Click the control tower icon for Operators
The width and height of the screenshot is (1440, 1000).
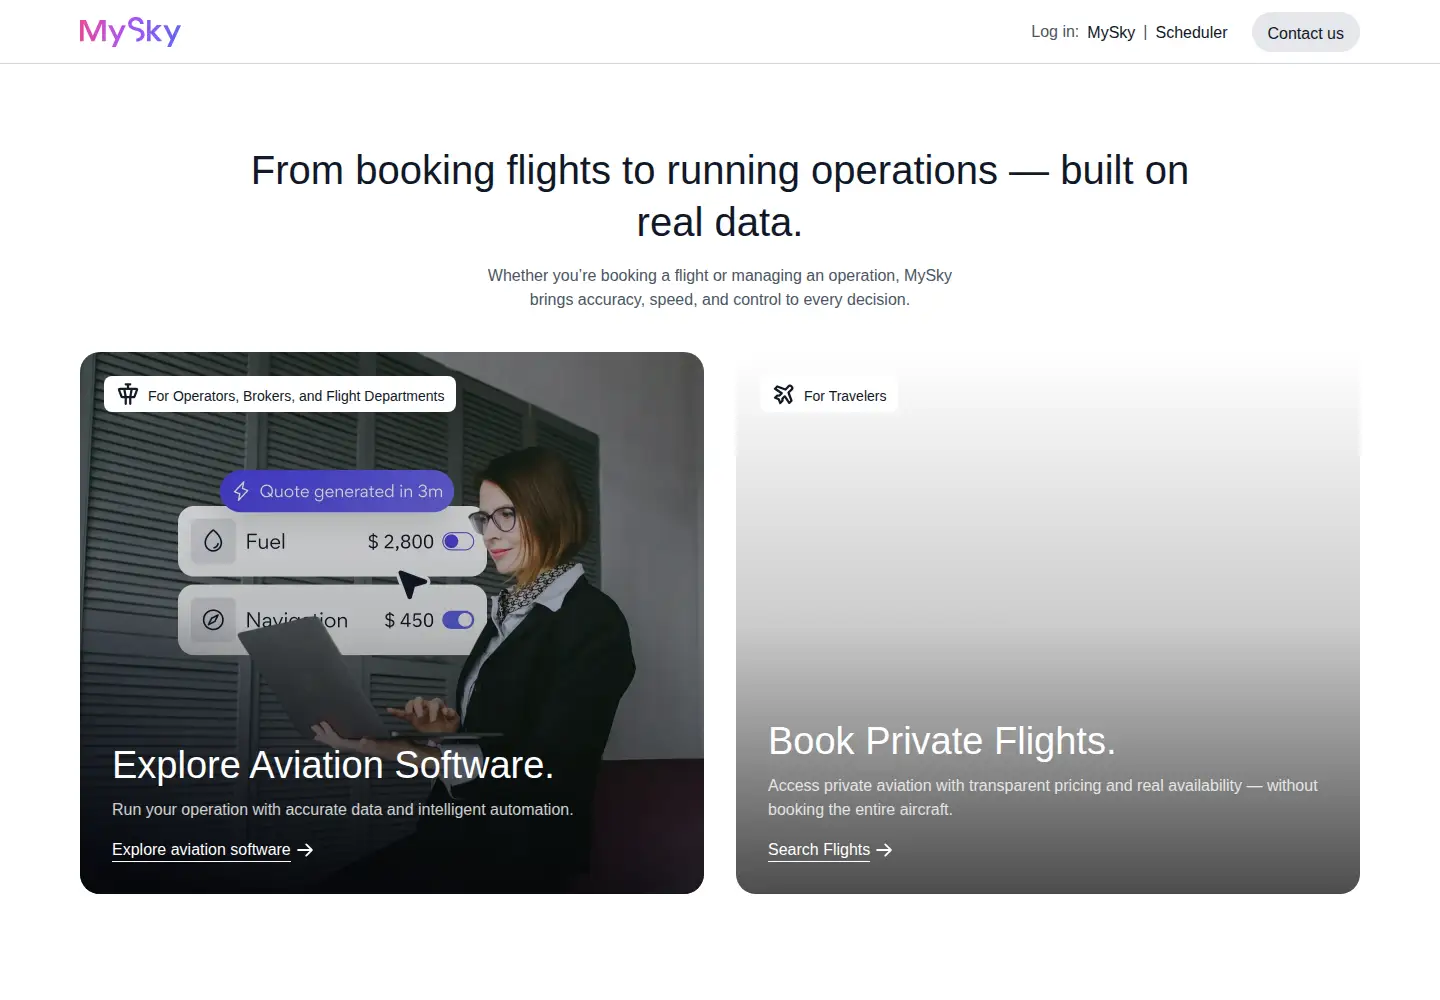128,394
